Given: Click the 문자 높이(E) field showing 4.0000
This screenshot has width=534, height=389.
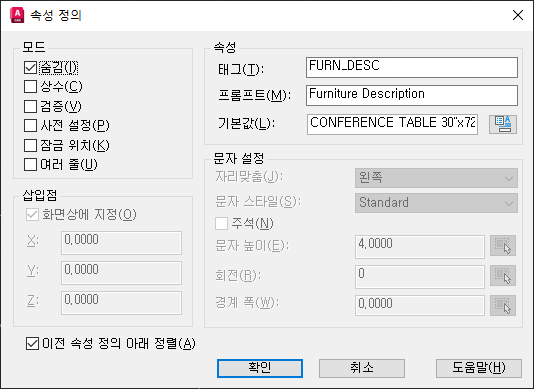Looking at the screenshot, I should click(x=420, y=247).
